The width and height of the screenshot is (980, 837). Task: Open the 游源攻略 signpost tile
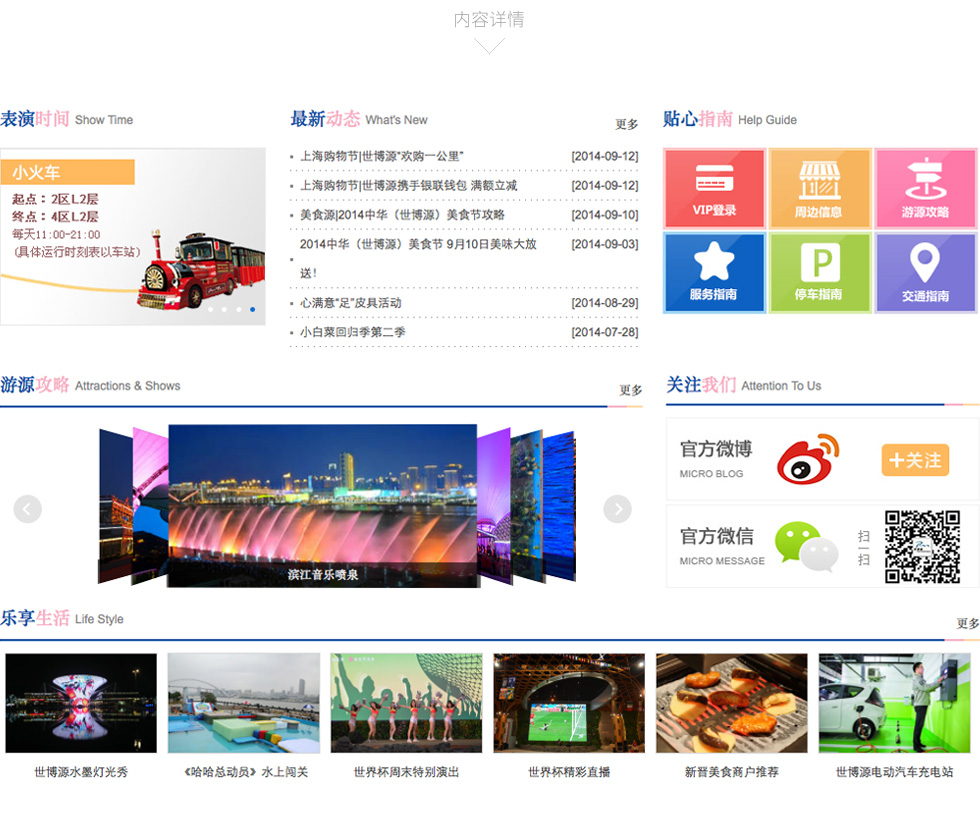pyautogui.click(x=925, y=189)
